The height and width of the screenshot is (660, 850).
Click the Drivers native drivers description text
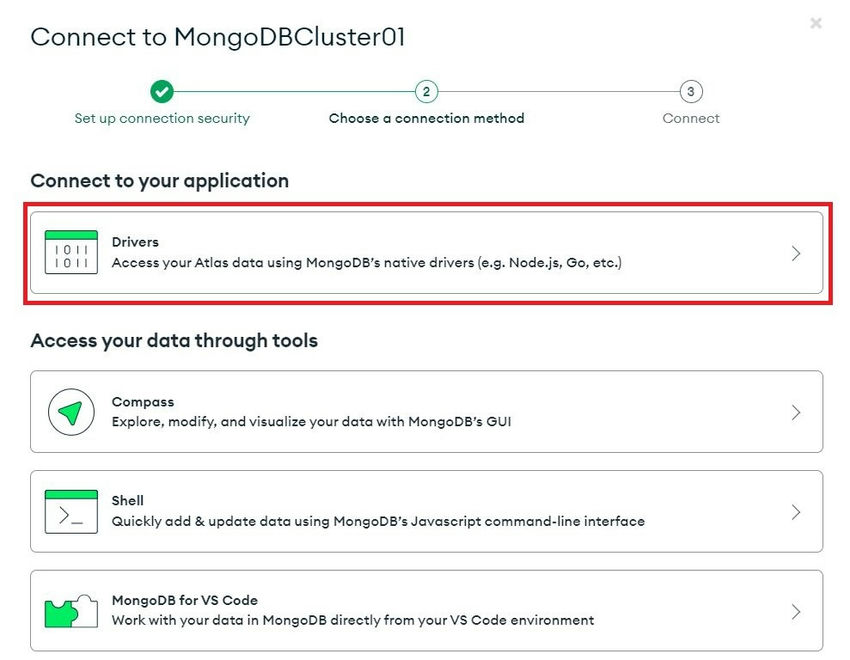tap(366, 263)
